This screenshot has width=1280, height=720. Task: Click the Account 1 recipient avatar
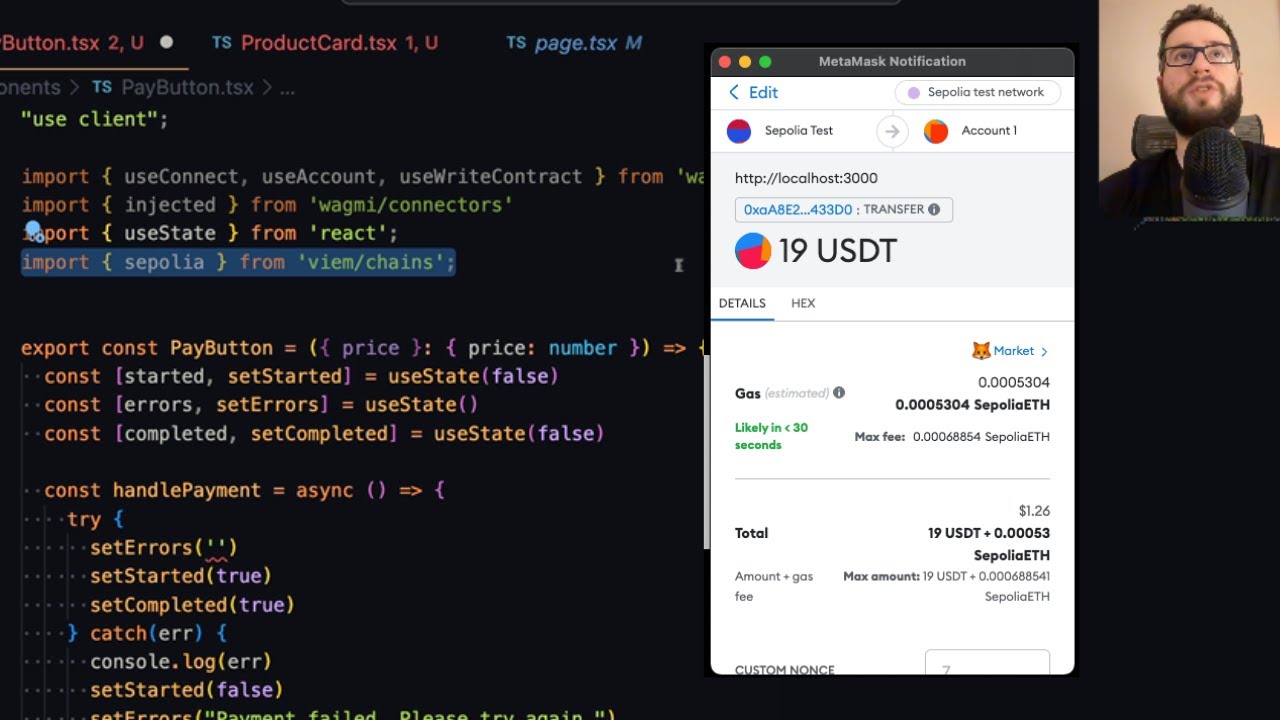[x=936, y=131]
